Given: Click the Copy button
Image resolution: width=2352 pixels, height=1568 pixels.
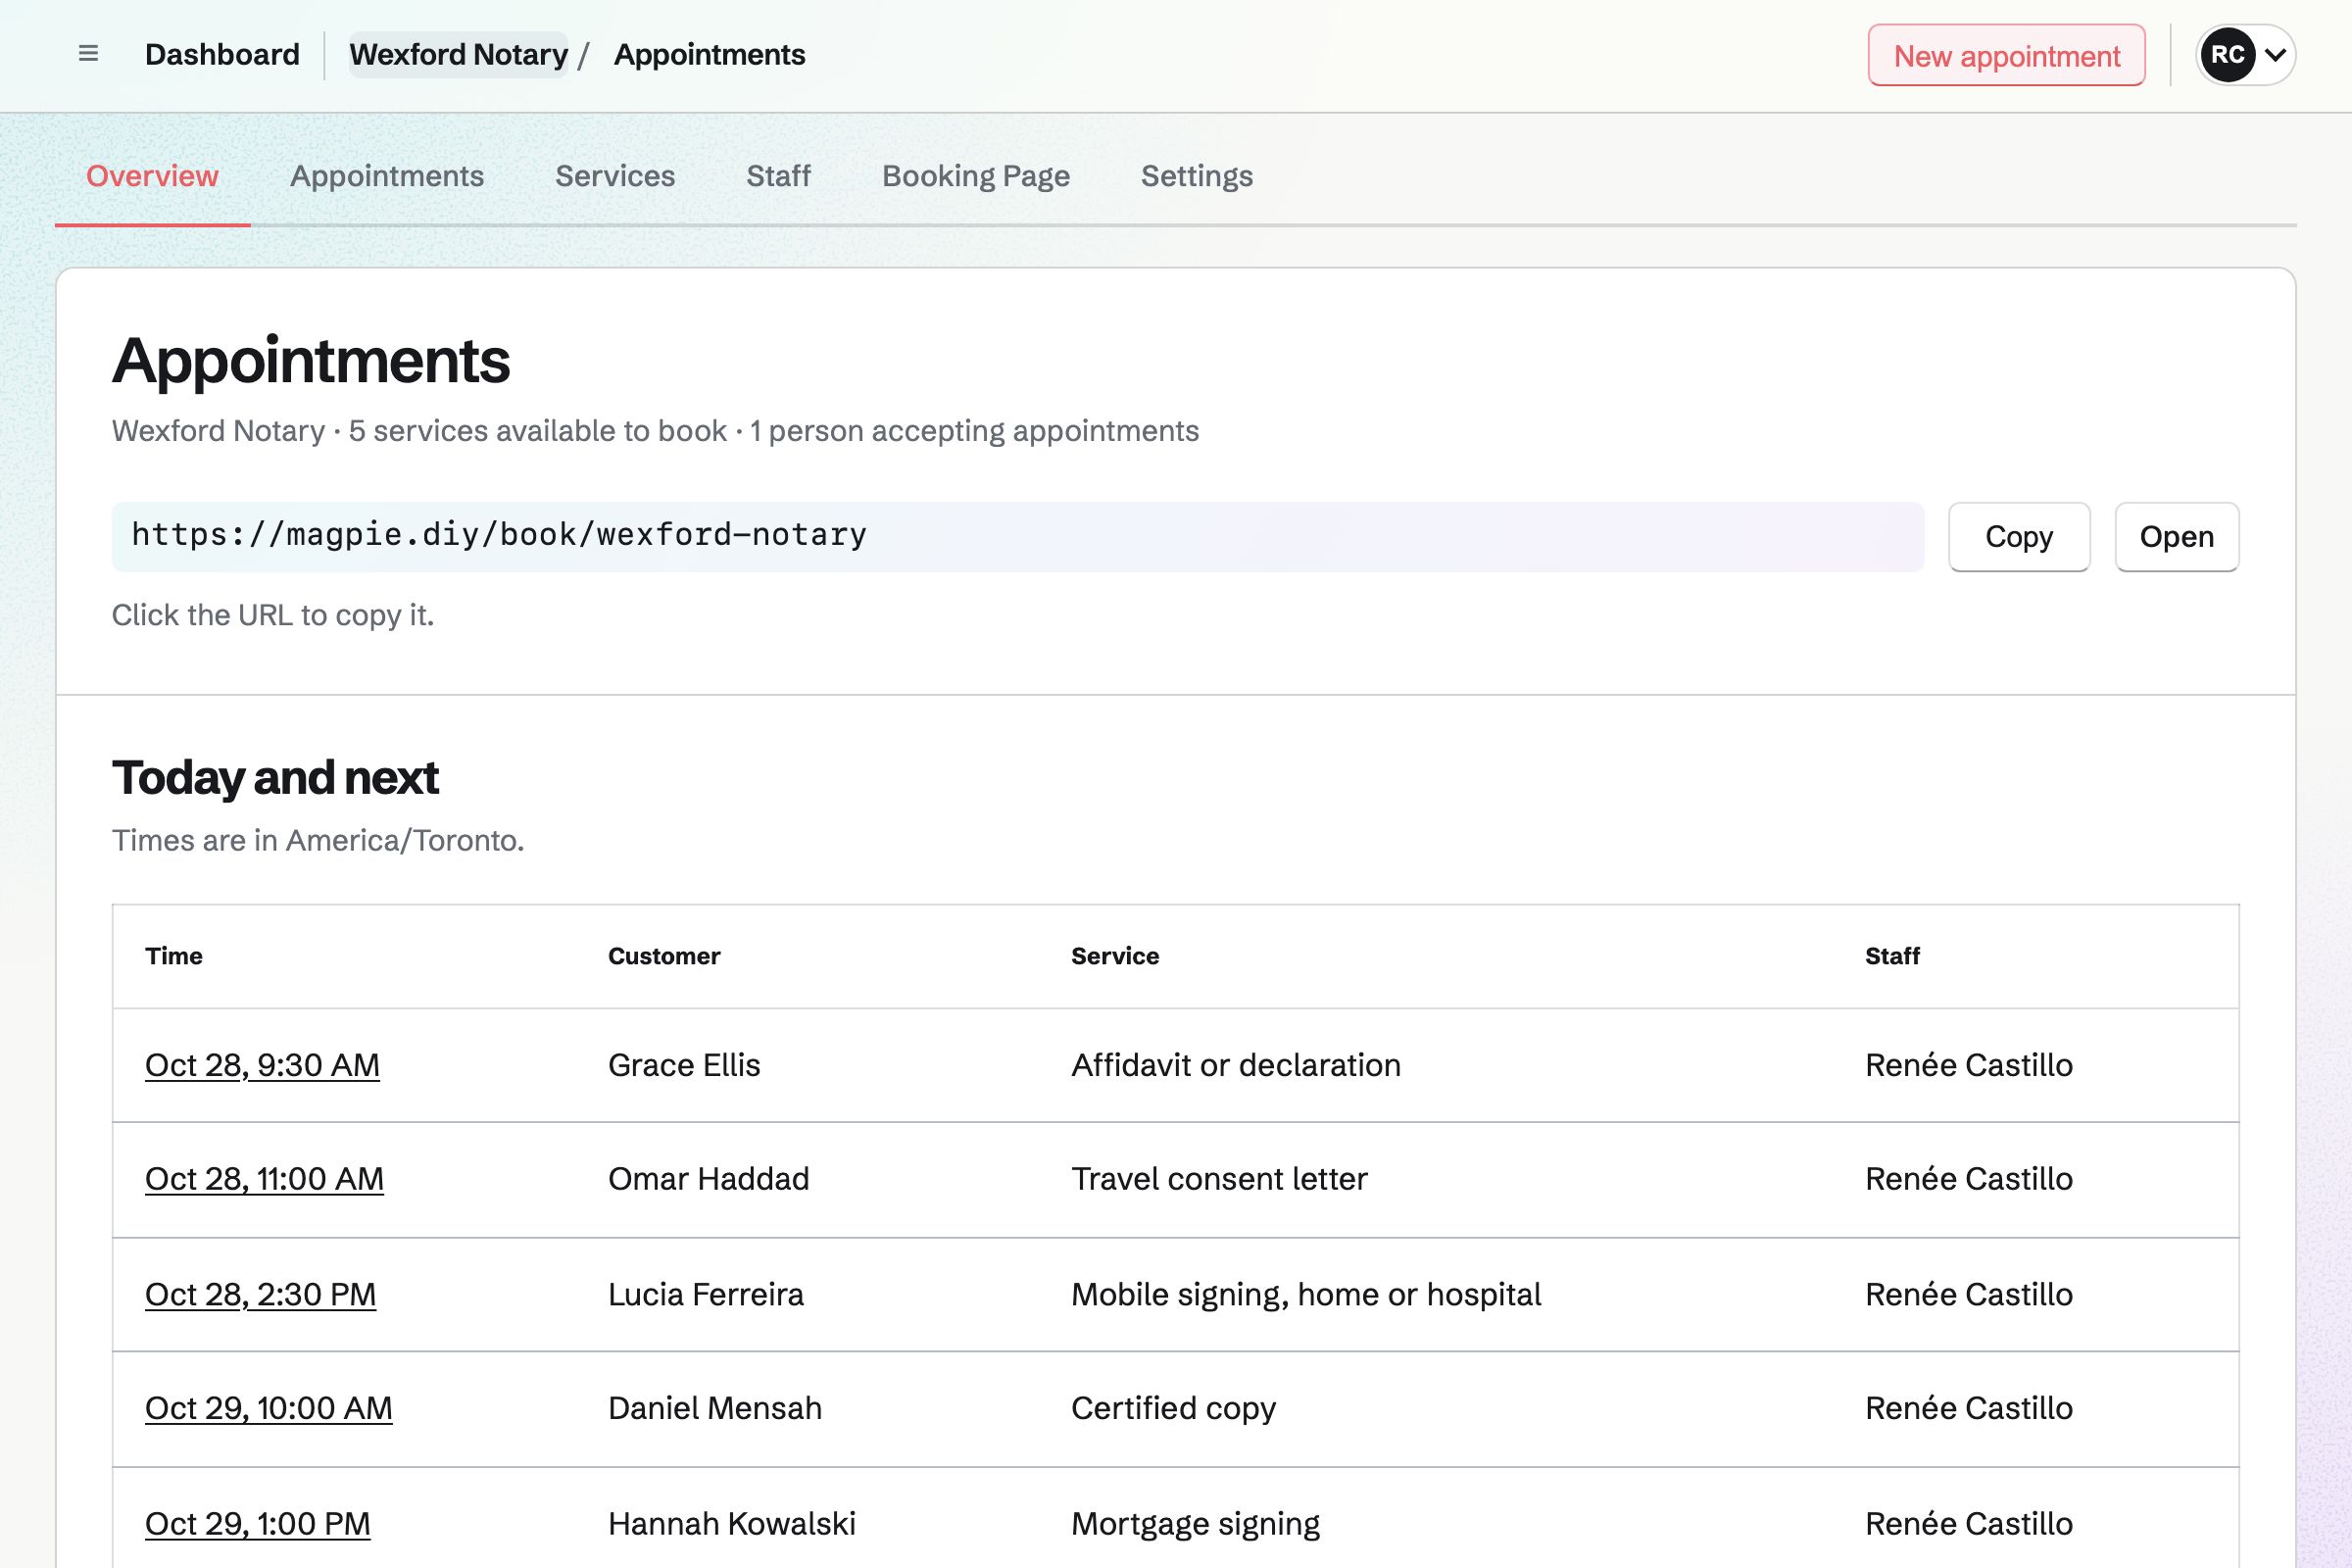Looking at the screenshot, I should [x=2018, y=537].
